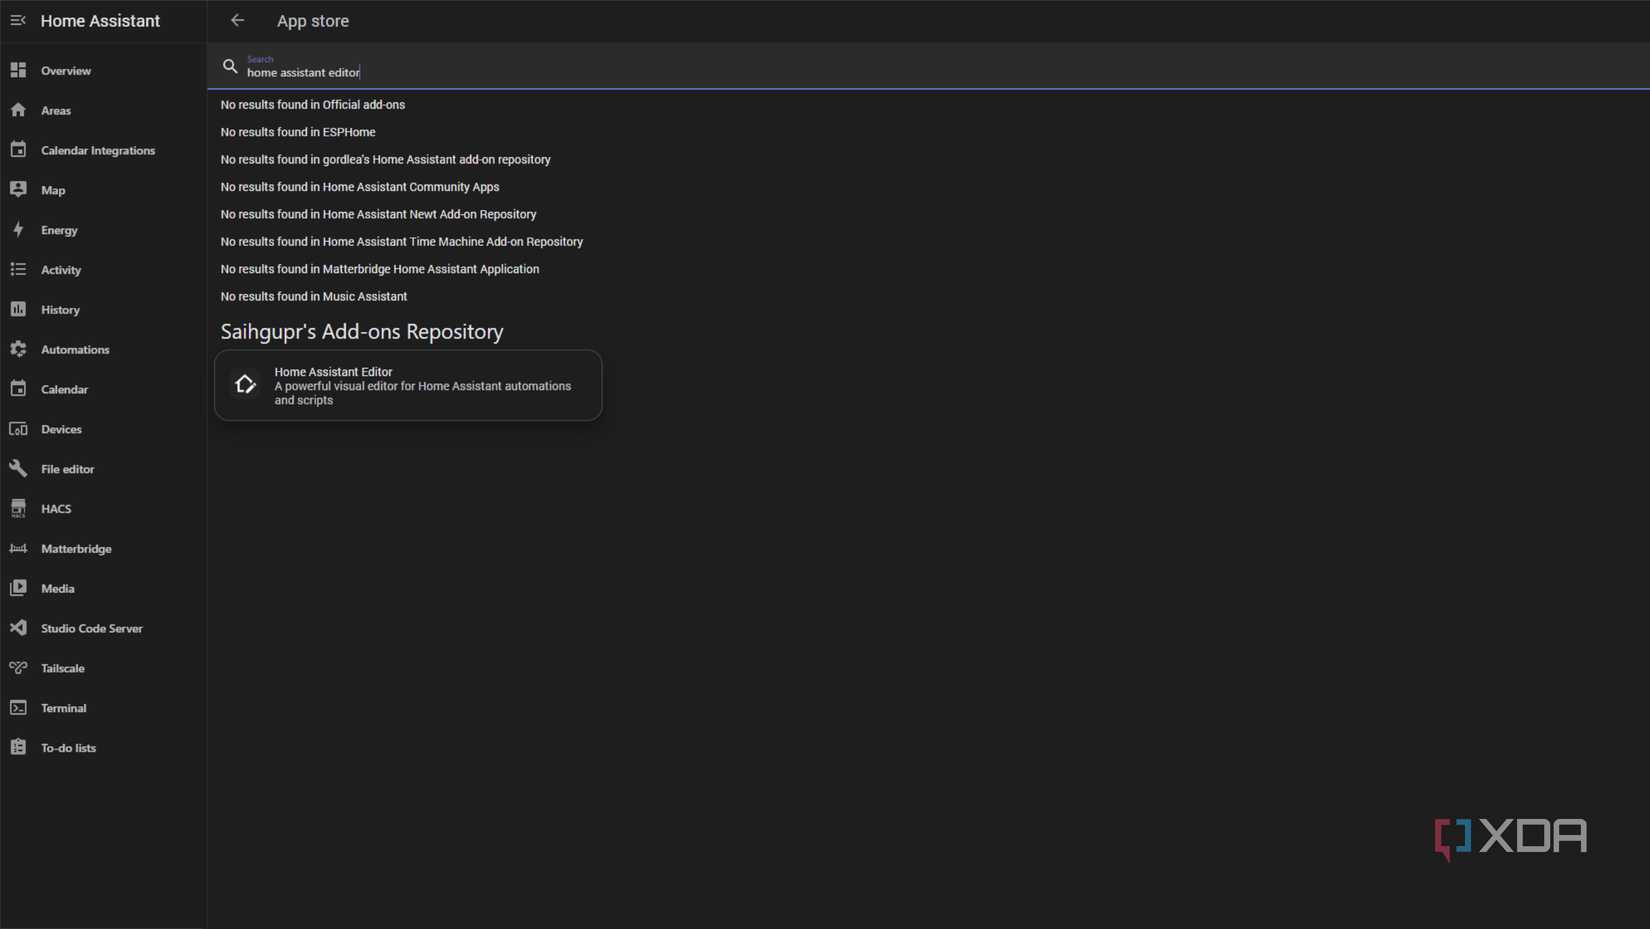This screenshot has height=929, width=1650.
Task: Go back using the arrow icon
Action: pyautogui.click(x=237, y=20)
